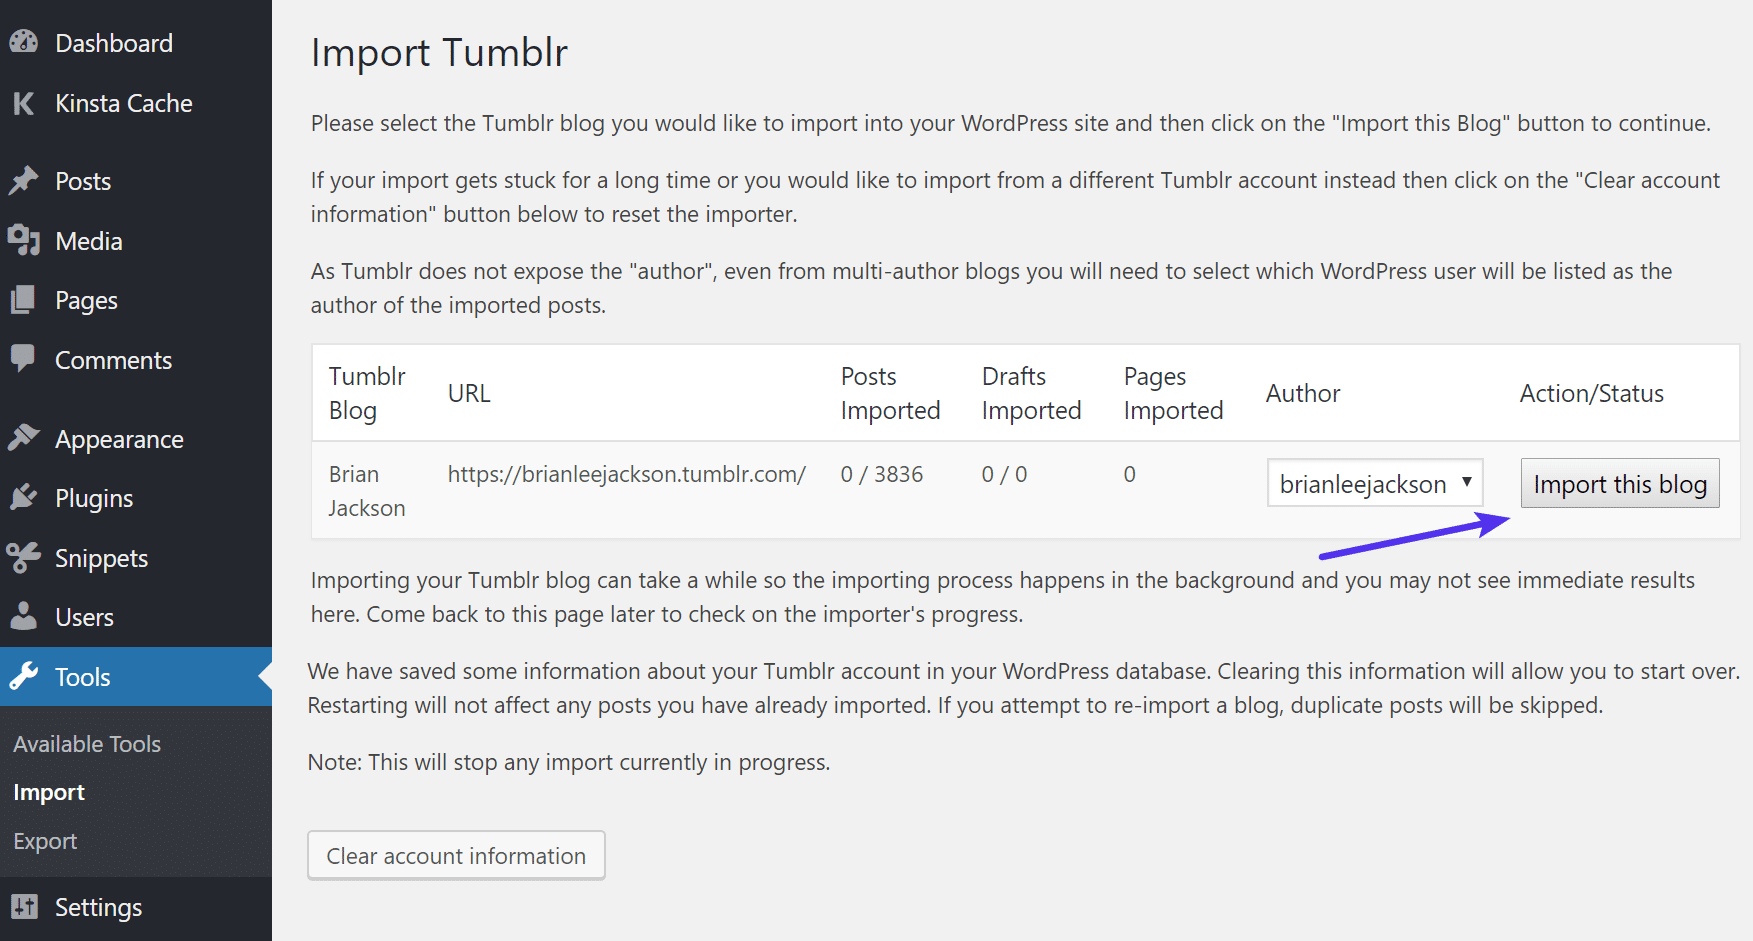Select the Snippets scissors icon
The image size is (1753, 941).
point(25,557)
